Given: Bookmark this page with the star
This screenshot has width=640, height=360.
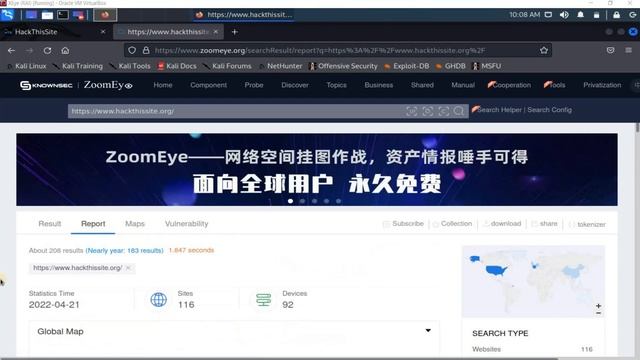Looking at the screenshot, I should [x=544, y=50].
